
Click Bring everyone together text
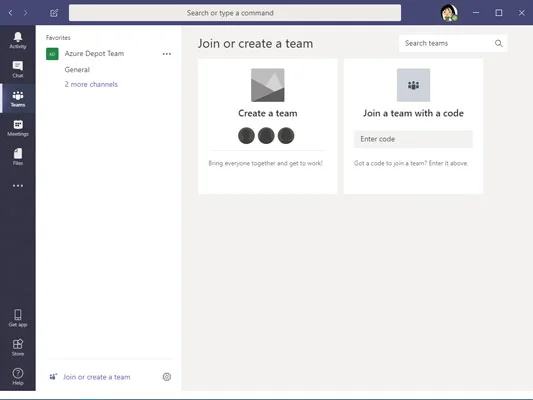[265, 163]
